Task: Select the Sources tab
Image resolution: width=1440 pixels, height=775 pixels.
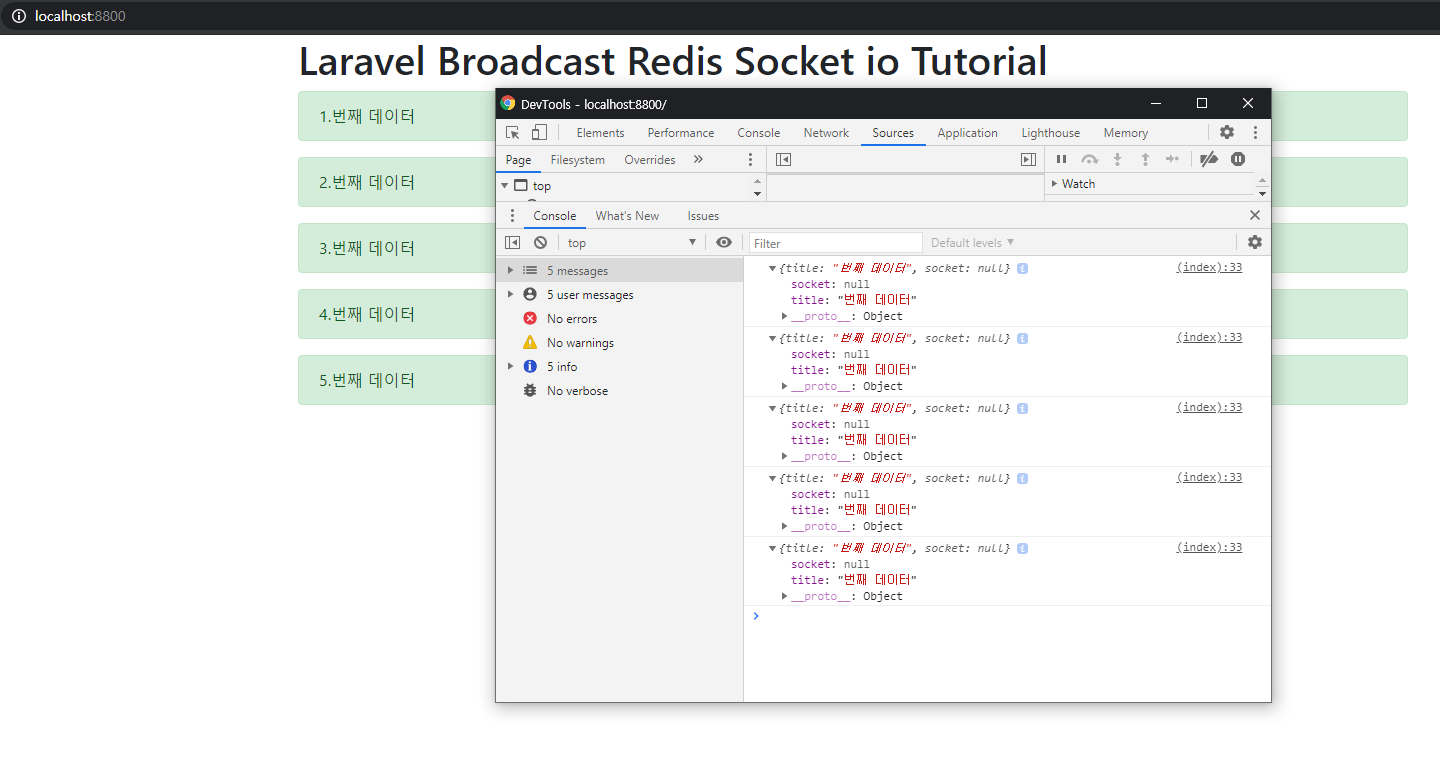Action: click(893, 132)
